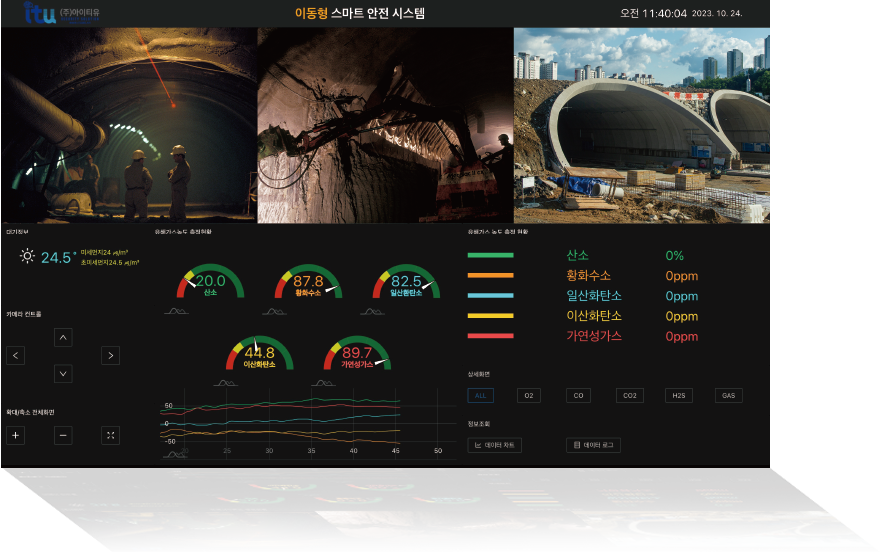
Task: Click the 황화수소 label in the legend list
Action: (589, 275)
